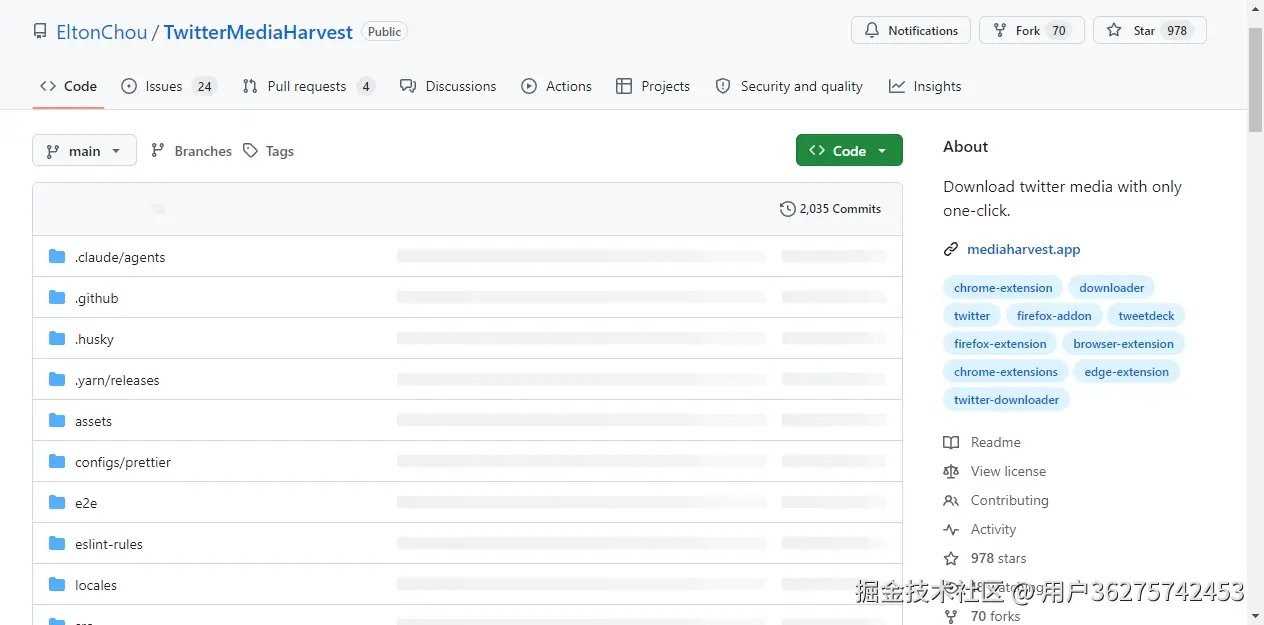Select the twitter topic tag
Screen dimensions: 1264x625
coord(972,316)
